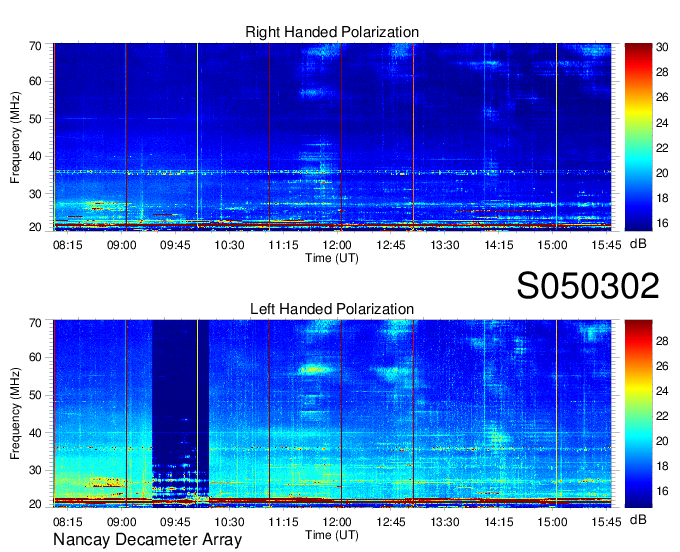The height and width of the screenshot is (552, 680).
Task: Click the '70' frequency tick on the top plot
Action: click(x=35, y=46)
